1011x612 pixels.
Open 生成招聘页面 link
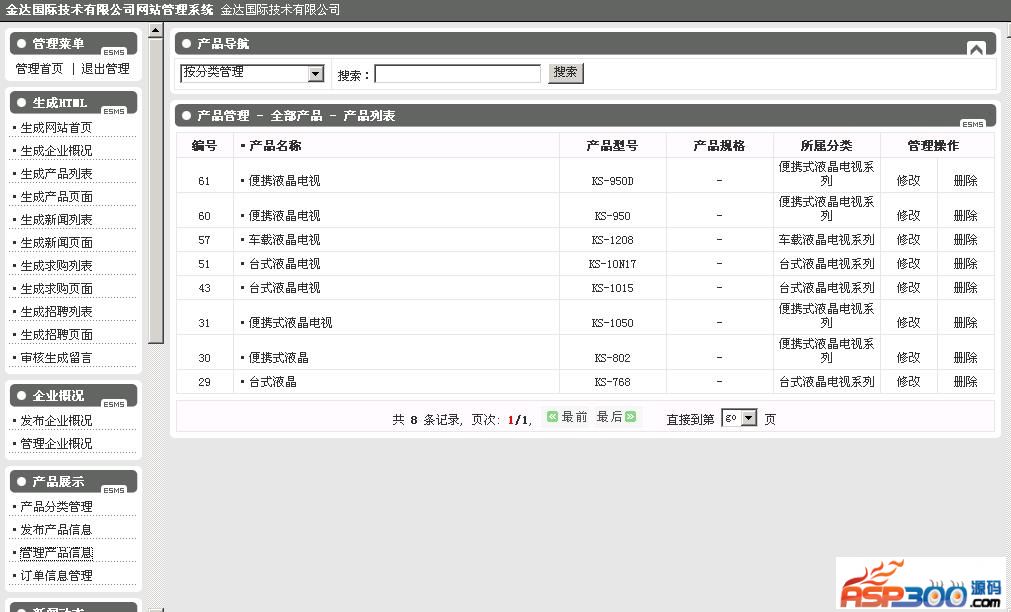coord(56,335)
